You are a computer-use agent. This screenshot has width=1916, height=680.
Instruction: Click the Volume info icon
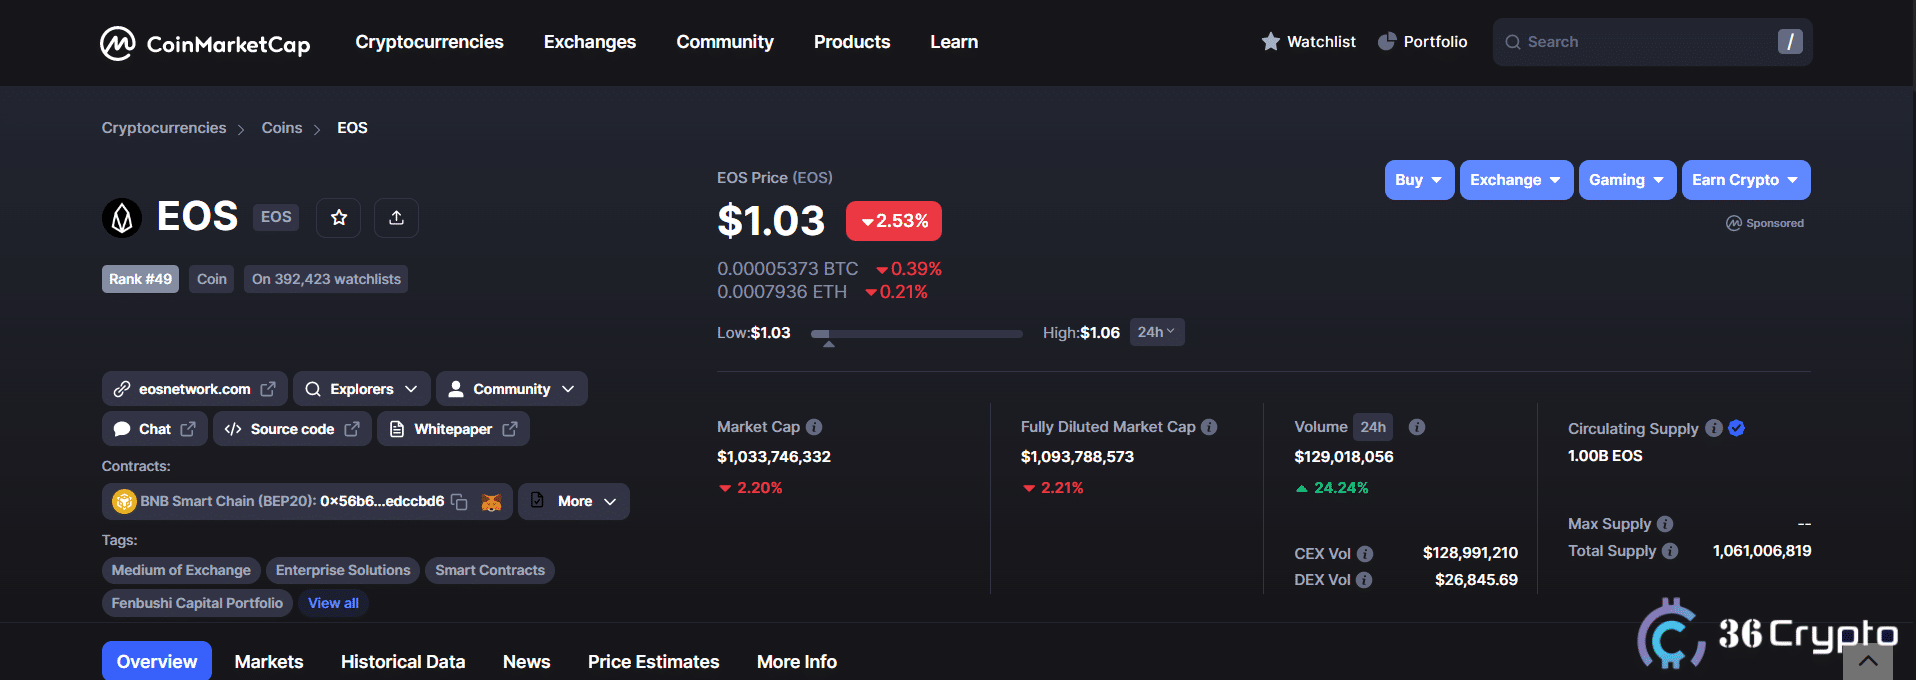click(x=1417, y=427)
